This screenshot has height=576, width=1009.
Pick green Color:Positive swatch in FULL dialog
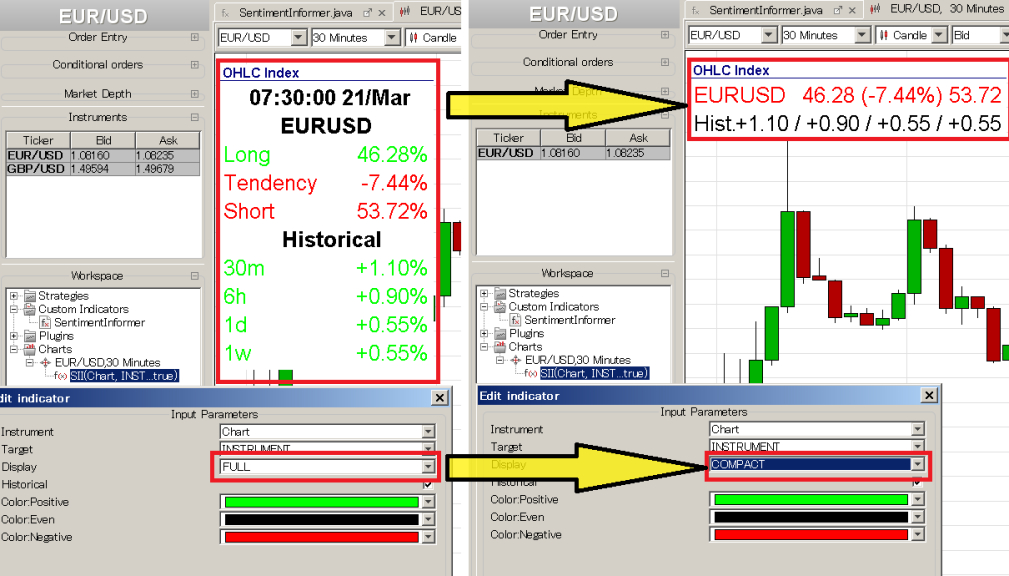pyautogui.click(x=321, y=502)
